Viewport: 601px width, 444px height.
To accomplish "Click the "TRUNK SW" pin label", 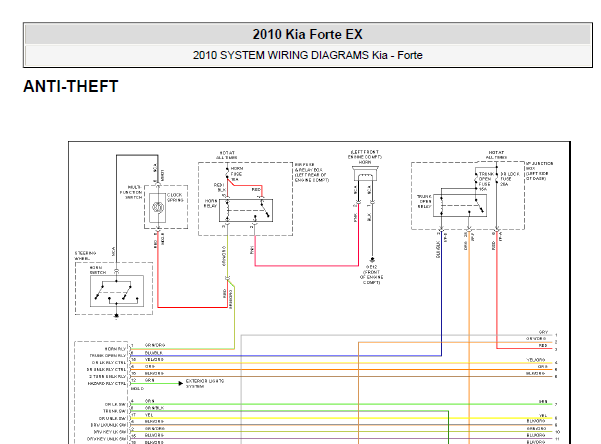I will coord(115,411).
